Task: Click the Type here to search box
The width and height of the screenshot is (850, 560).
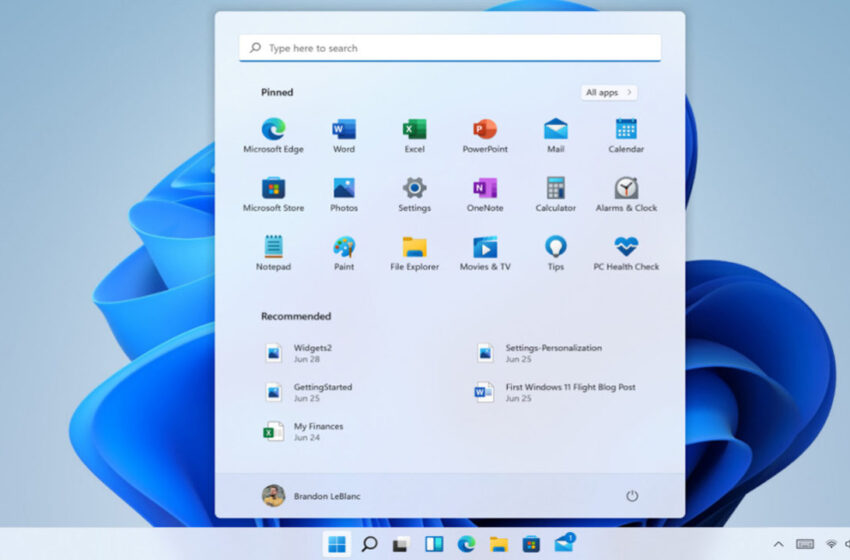Action: click(x=450, y=48)
